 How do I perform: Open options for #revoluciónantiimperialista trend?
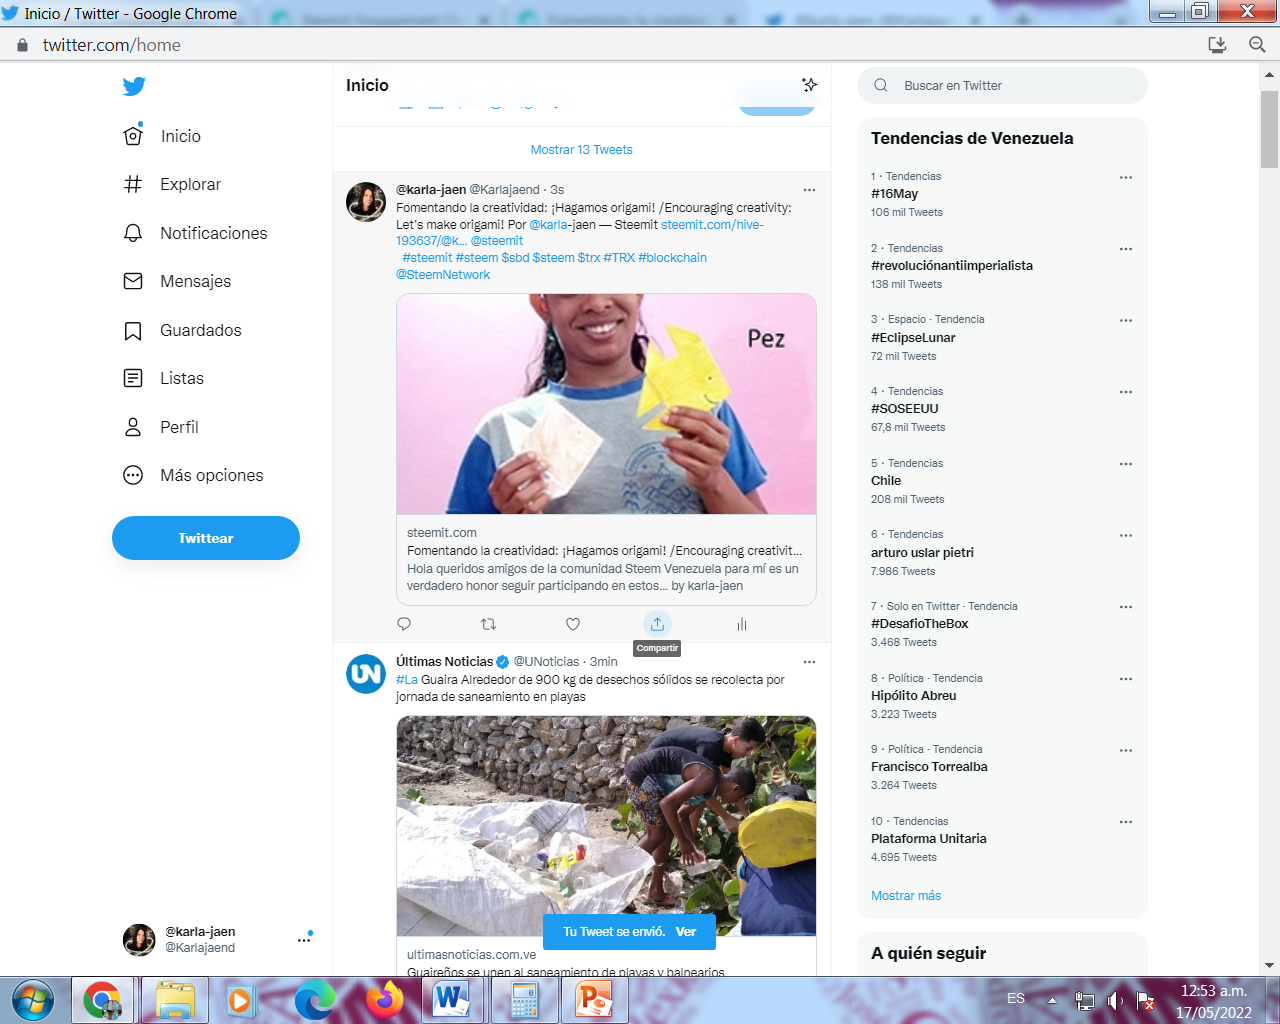tap(1125, 249)
